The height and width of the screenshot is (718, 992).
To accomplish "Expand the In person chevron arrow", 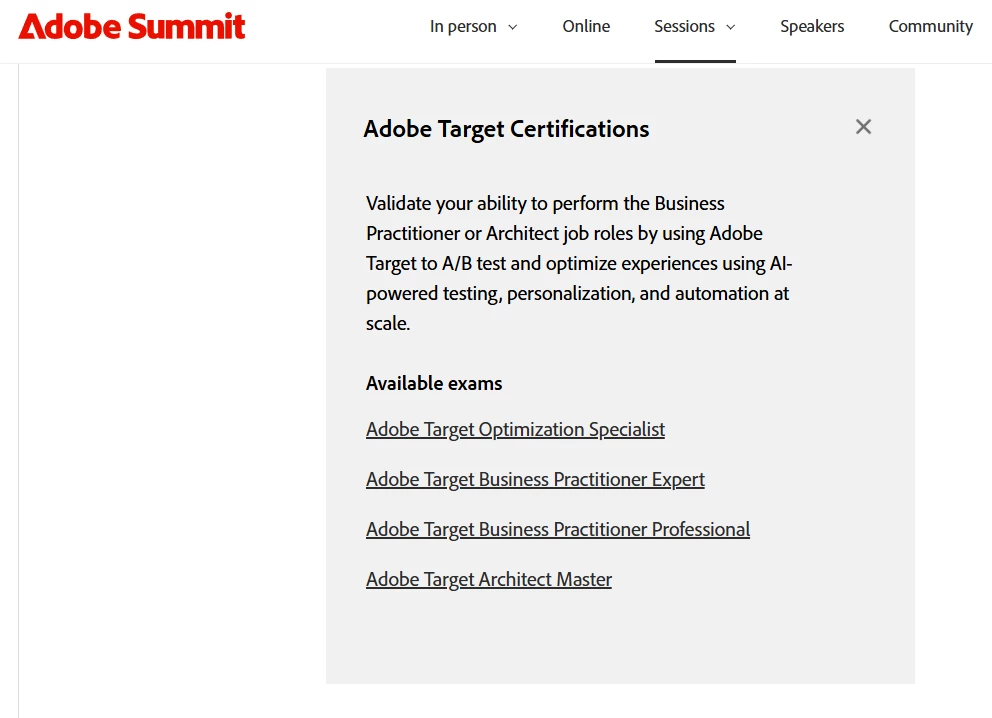I will click(x=513, y=27).
